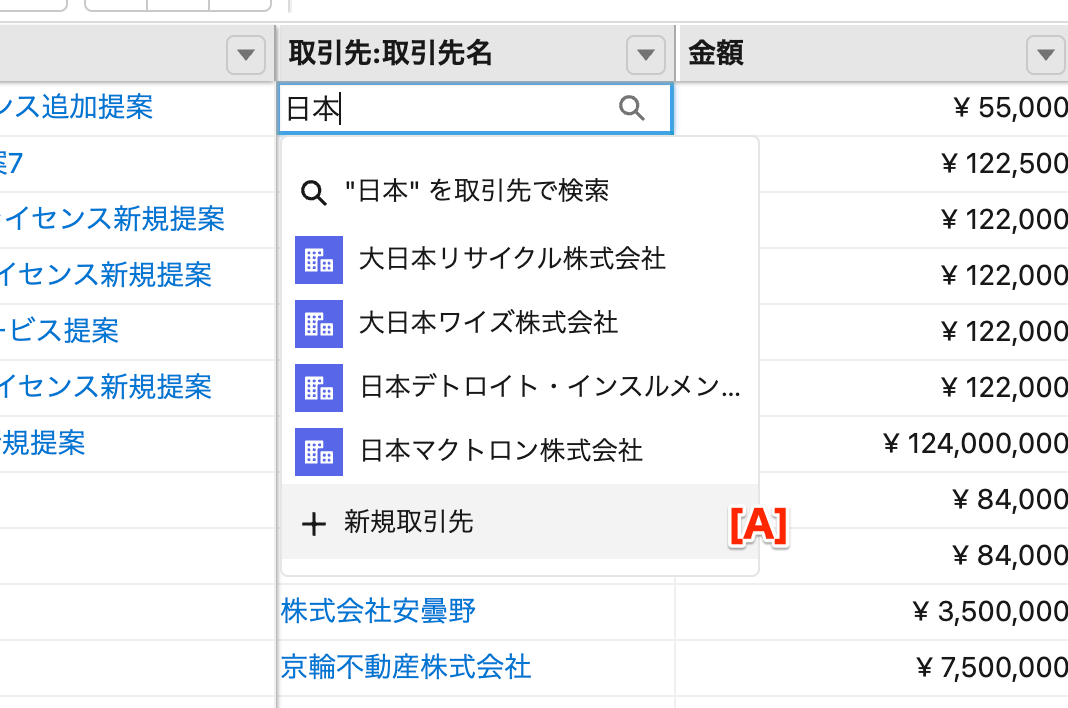The width and height of the screenshot is (1068, 708).
Task: Open the 京輪不動産株式会社 account link
Action: [406, 666]
